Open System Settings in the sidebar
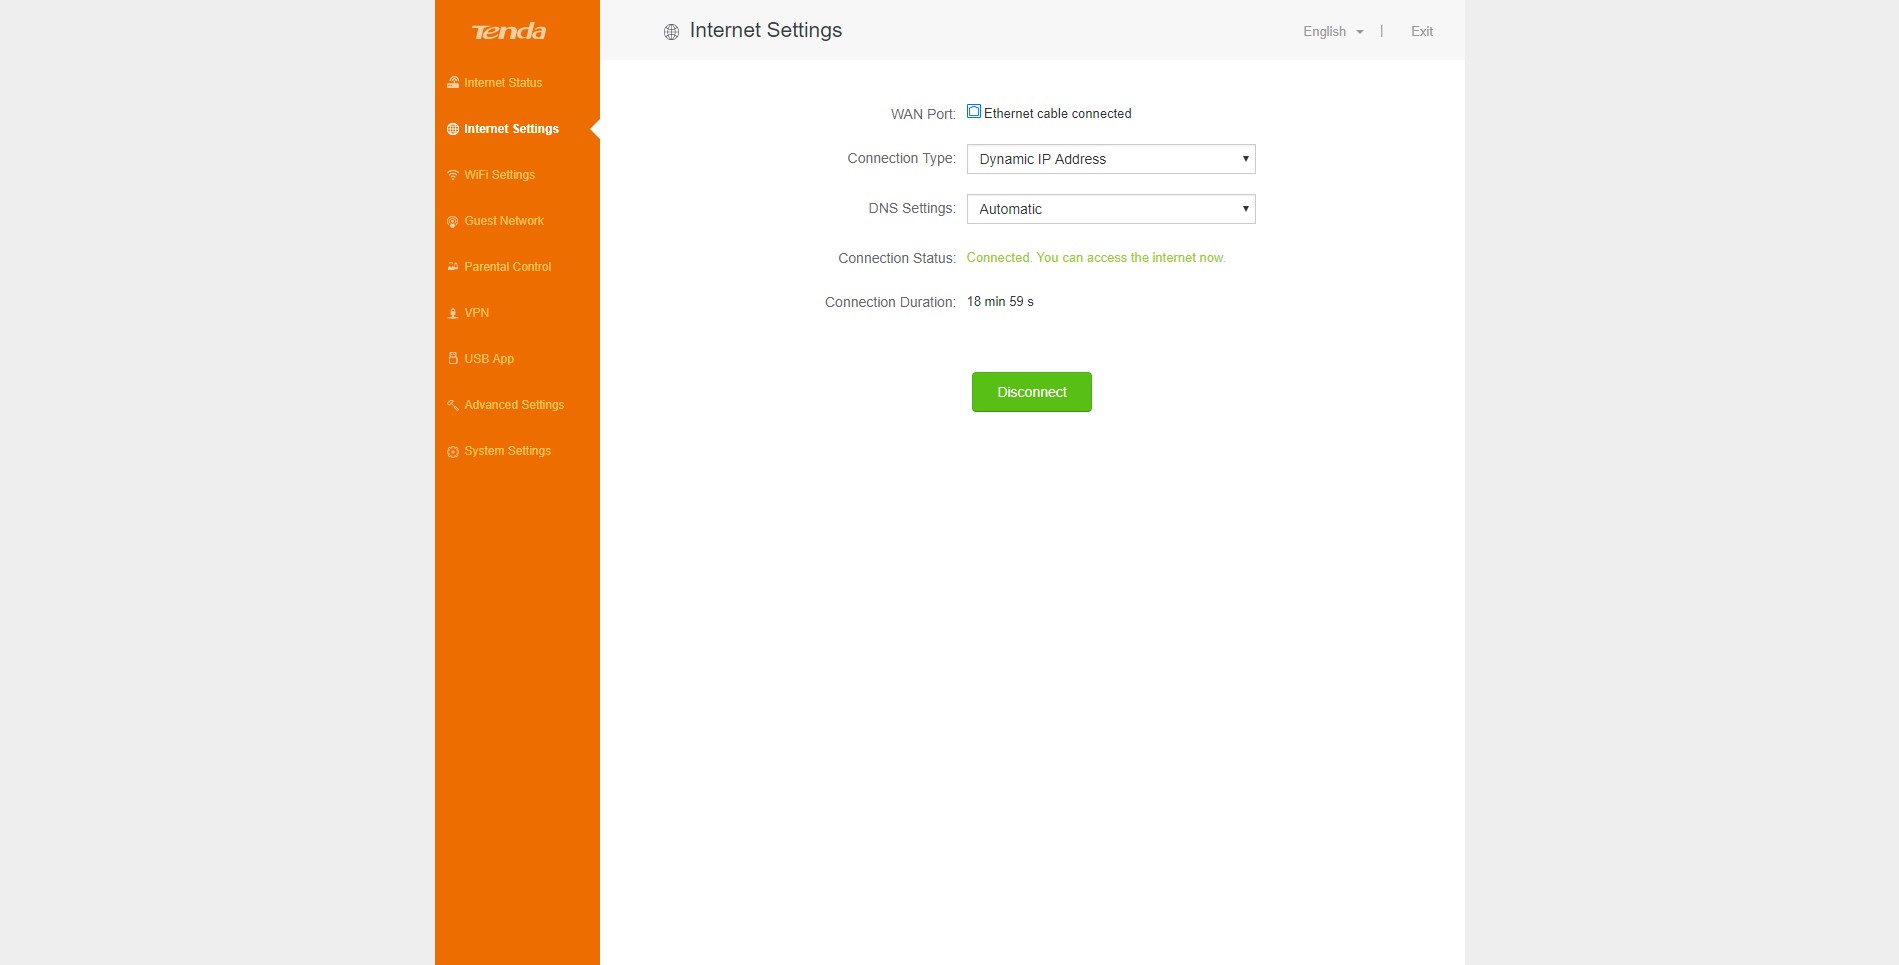The width and height of the screenshot is (1899, 965). [507, 451]
